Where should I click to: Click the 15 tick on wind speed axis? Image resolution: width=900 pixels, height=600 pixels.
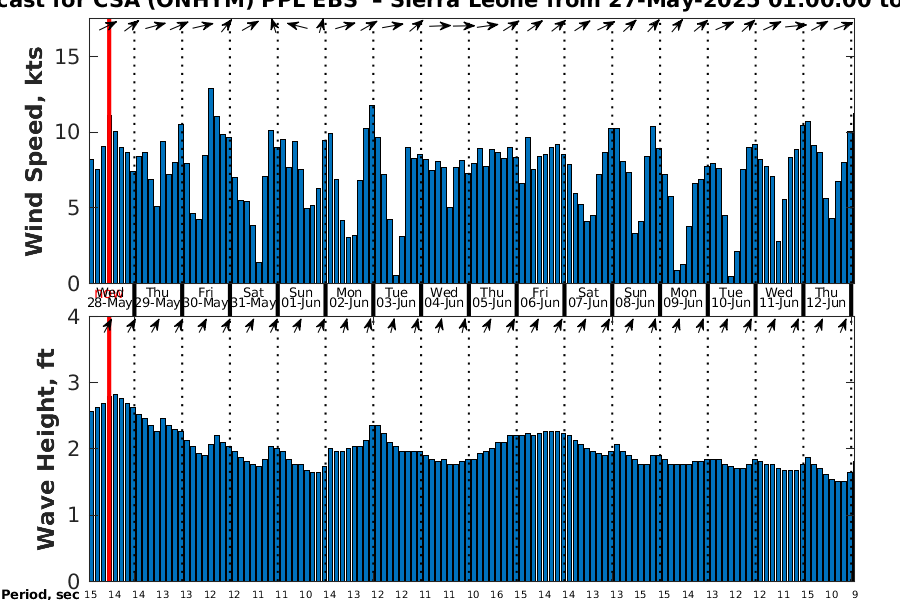68,56
